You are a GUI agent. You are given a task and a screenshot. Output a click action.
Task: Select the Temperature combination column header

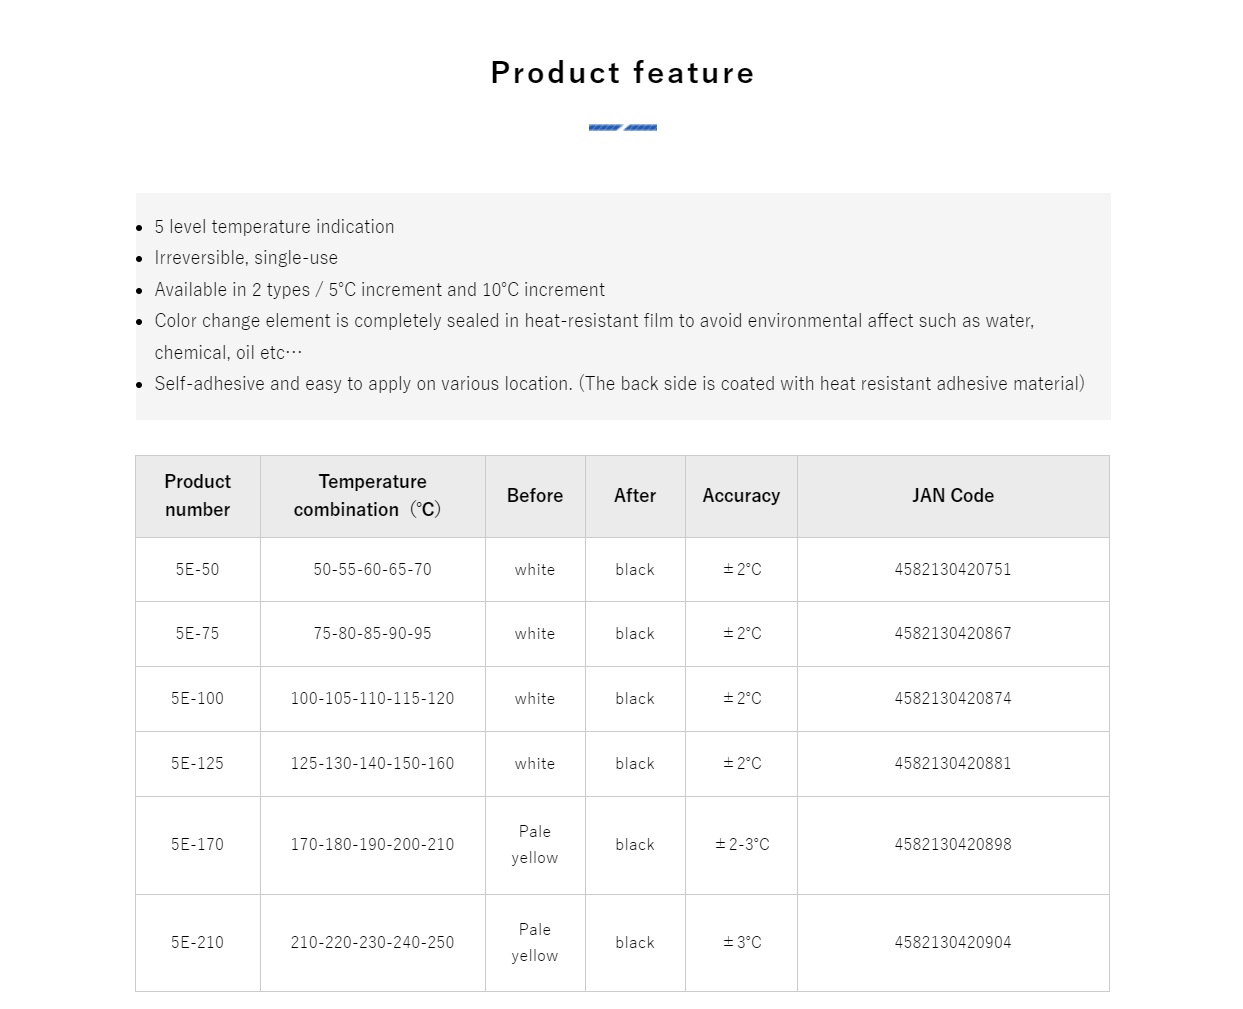pos(373,496)
